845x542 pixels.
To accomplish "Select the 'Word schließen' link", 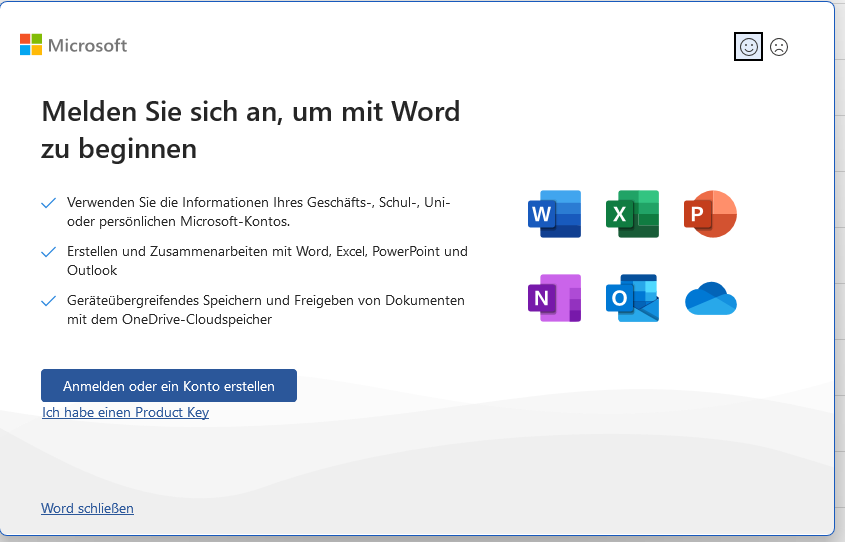I will [87, 508].
